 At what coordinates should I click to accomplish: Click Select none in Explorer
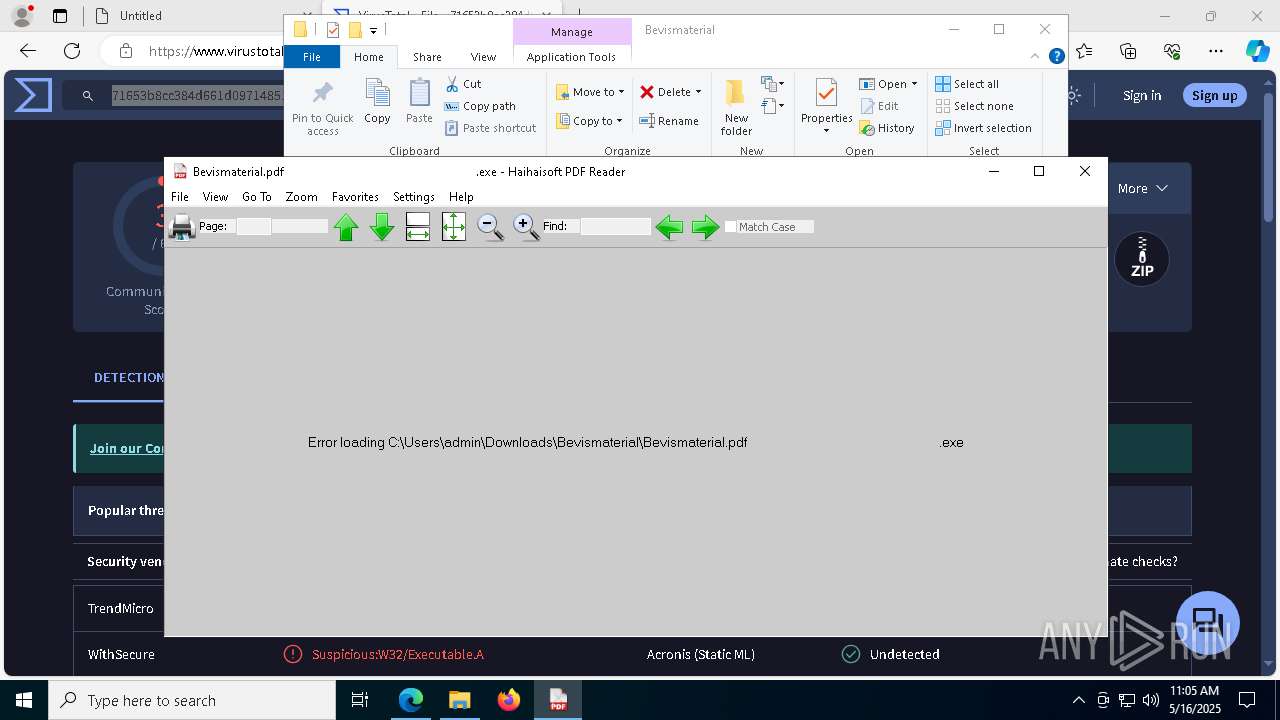[975, 106]
